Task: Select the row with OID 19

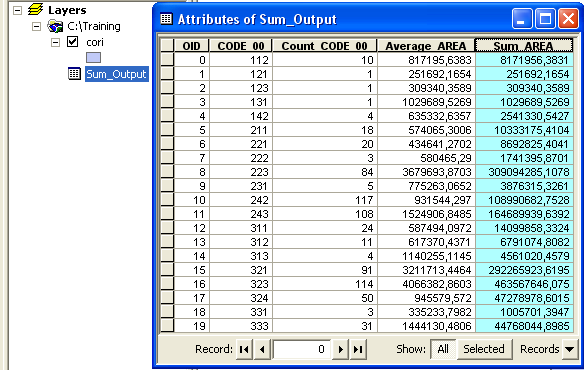Action: pos(167,326)
